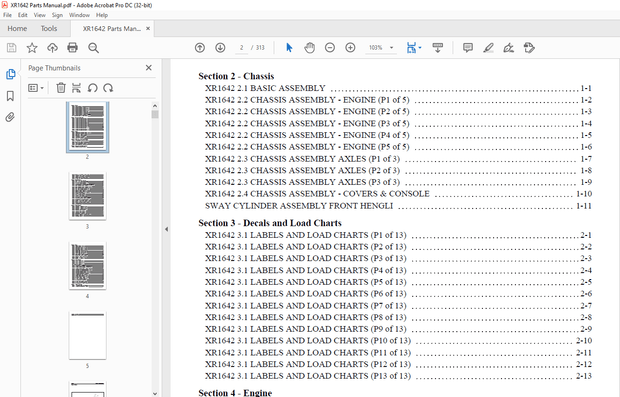Add a comment sticky note
This screenshot has height=397, width=620.
click(x=468, y=48)
